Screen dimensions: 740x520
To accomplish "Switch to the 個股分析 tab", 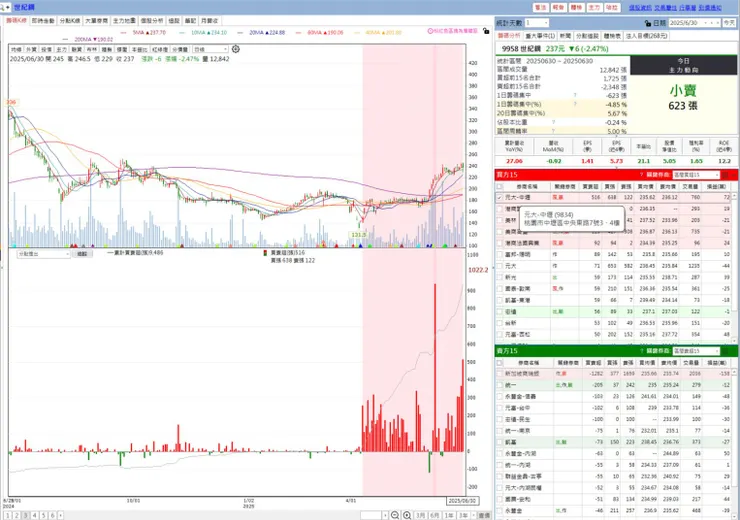I will (151, 21).
